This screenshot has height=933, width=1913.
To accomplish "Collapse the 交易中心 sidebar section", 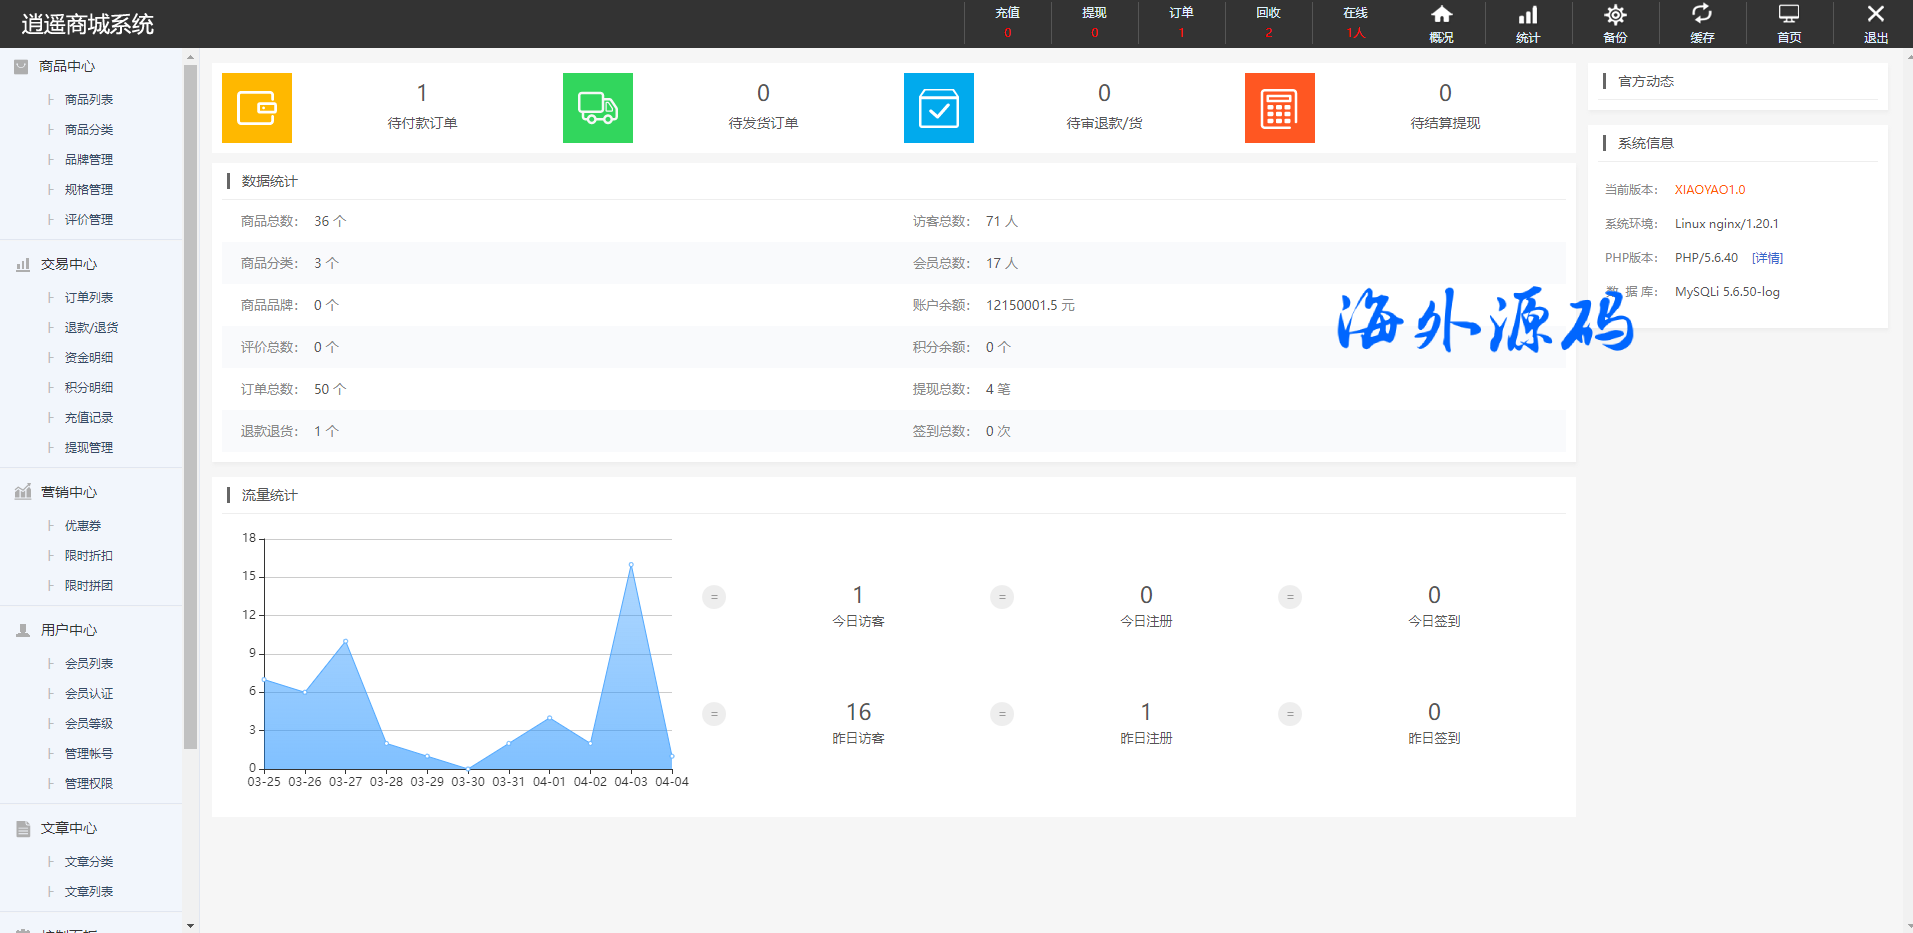I will click(68, 264).
